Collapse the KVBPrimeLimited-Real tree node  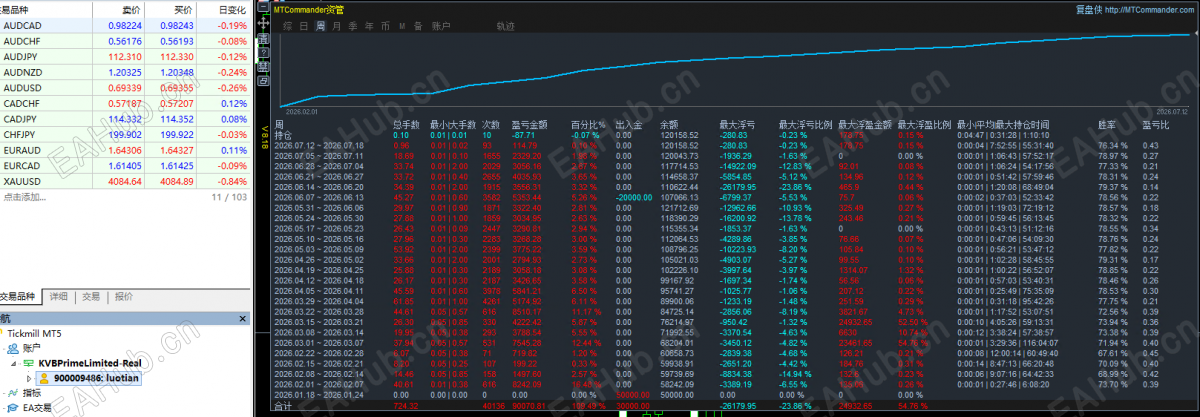[13, 364]
